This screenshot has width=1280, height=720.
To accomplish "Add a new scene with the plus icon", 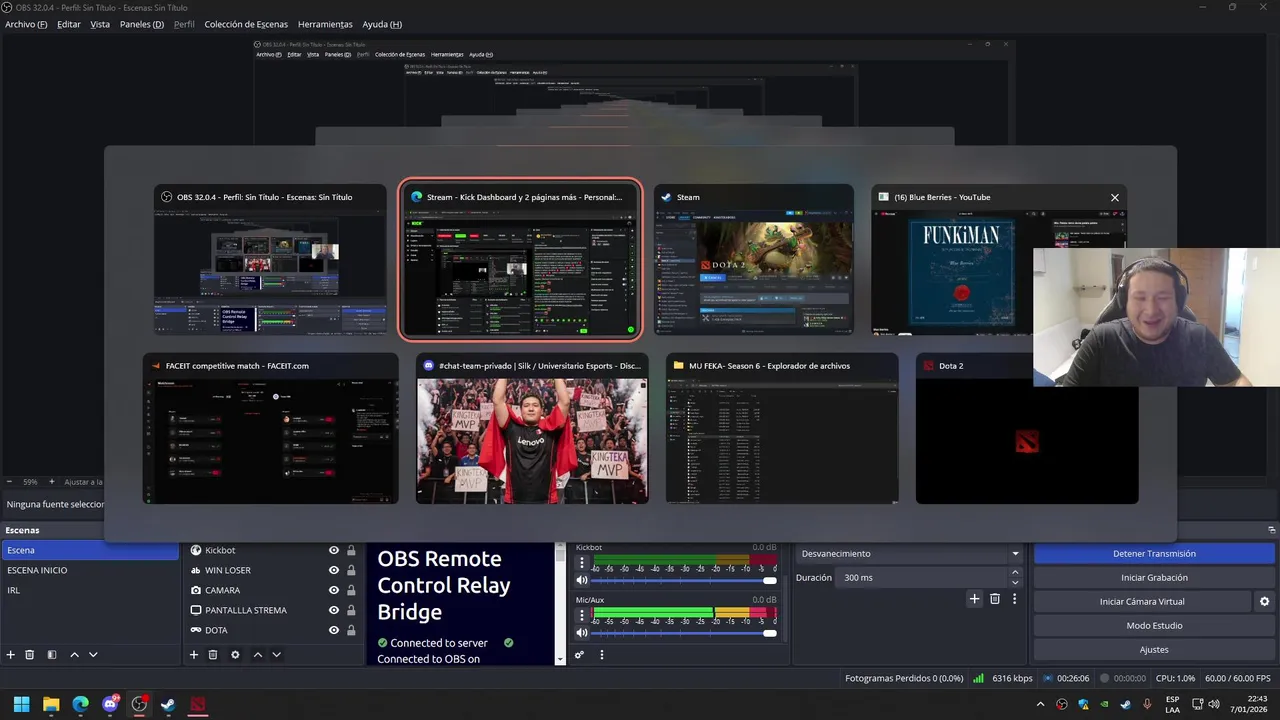I will pos(11,655).
